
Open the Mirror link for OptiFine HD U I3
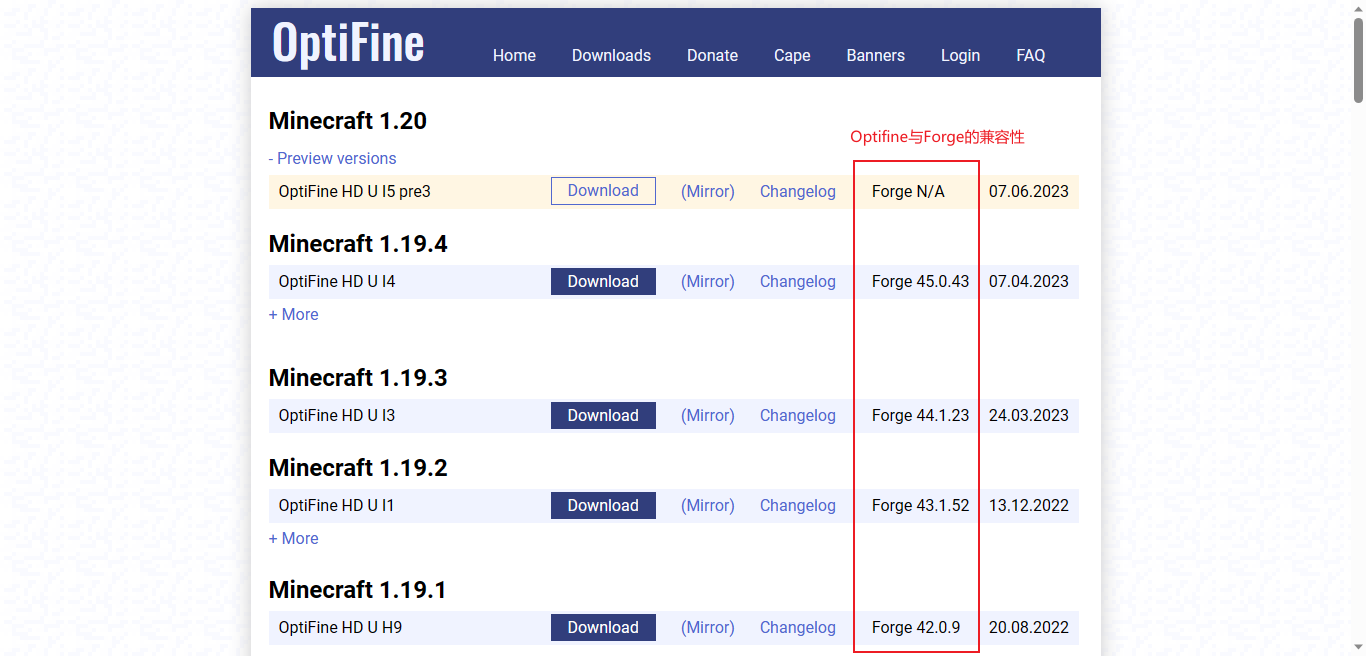coord(707,415)
